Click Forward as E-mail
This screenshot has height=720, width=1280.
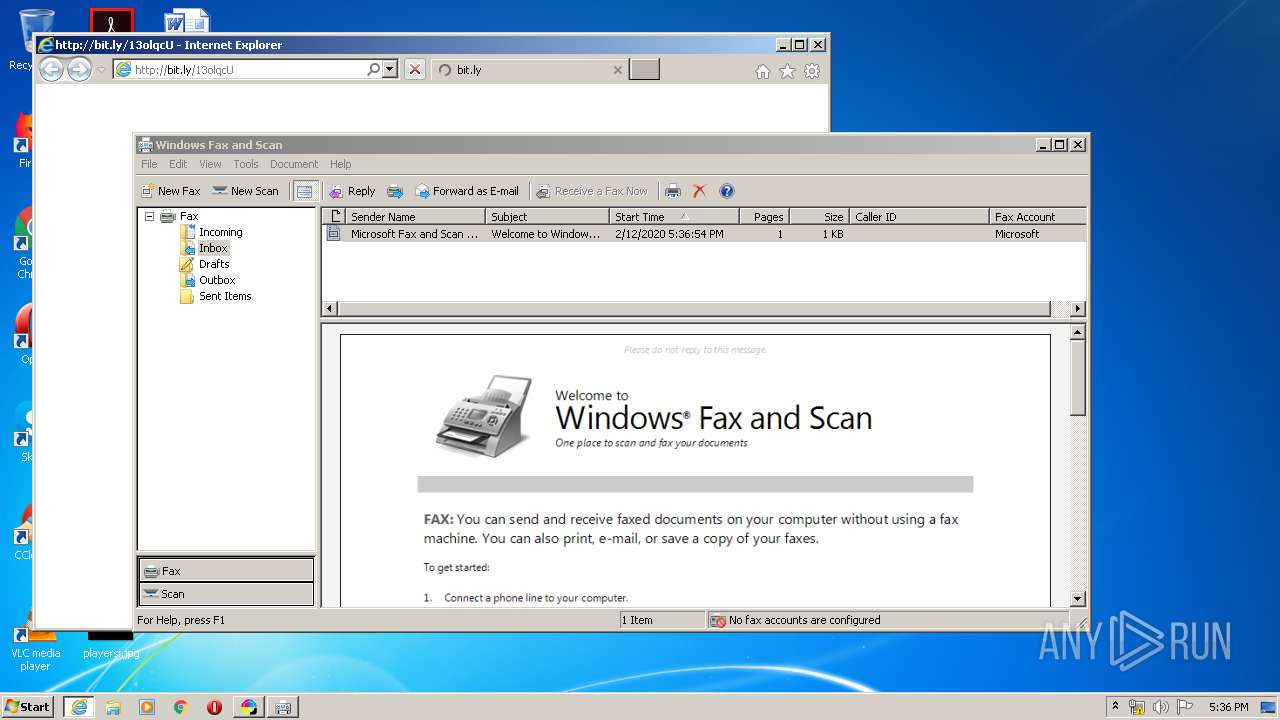467,191
